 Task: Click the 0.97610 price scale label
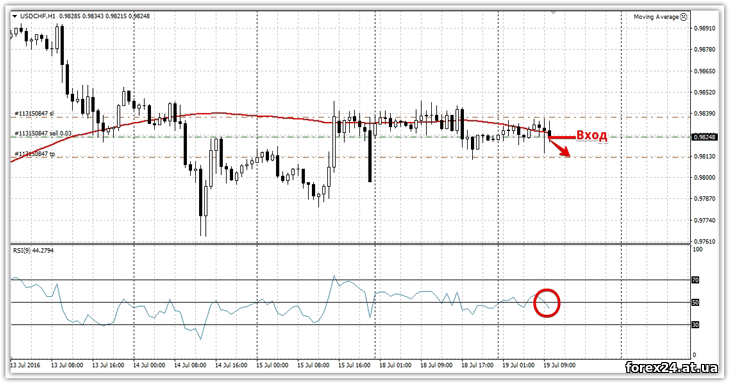point(704,242)
